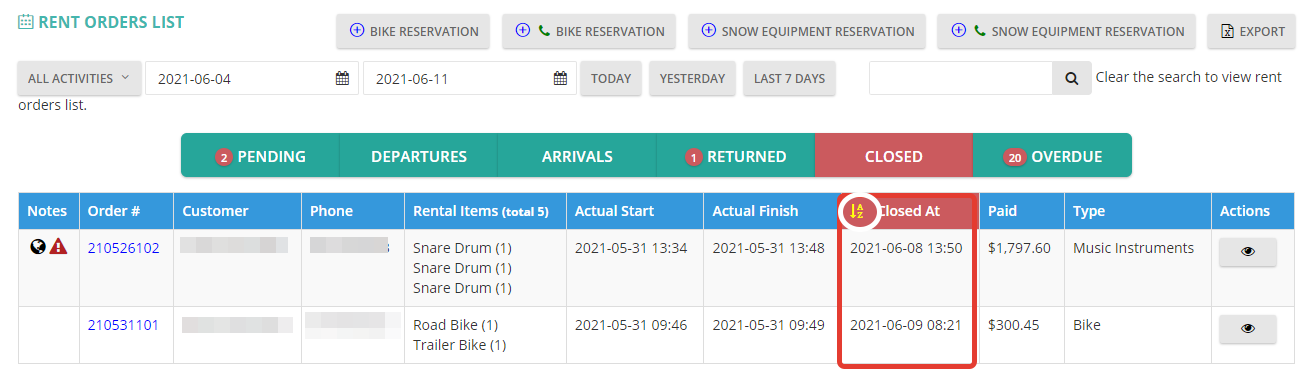Click the globe note icon
Image resolution: width=1312 pixels, height=376 pixels.
tap(38, 248)
